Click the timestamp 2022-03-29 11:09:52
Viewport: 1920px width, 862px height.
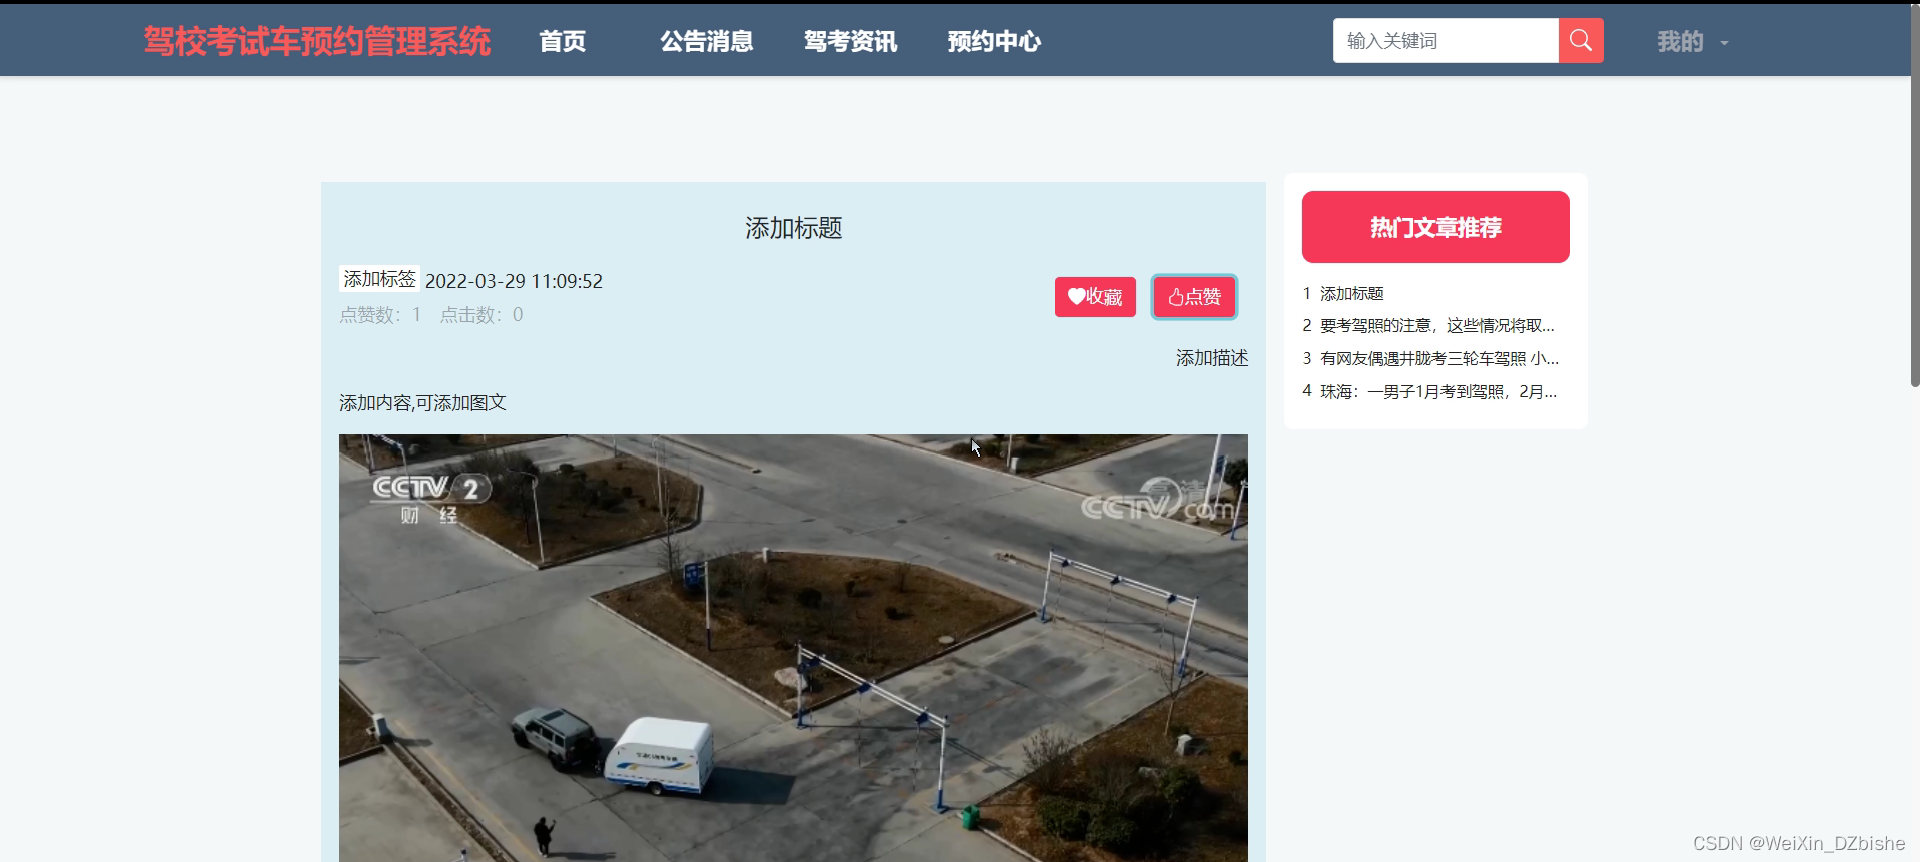(x=514, y=281)
